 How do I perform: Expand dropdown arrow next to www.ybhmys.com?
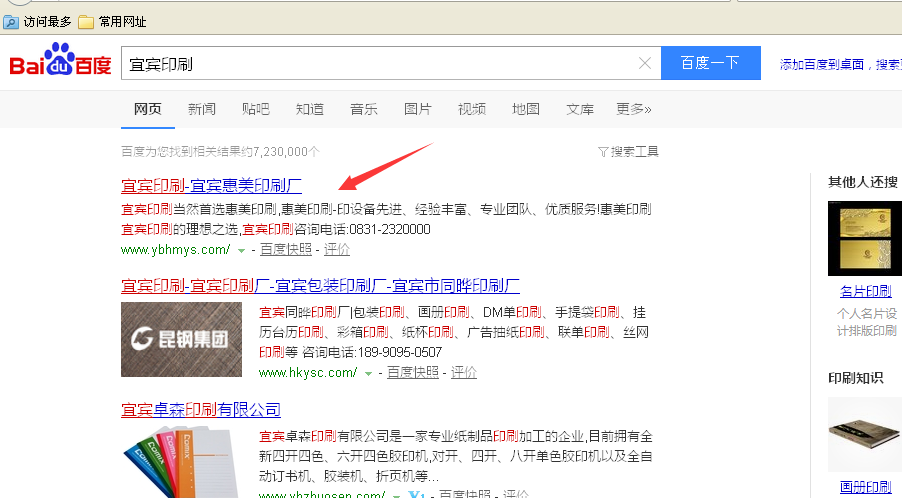click(242, 251)
